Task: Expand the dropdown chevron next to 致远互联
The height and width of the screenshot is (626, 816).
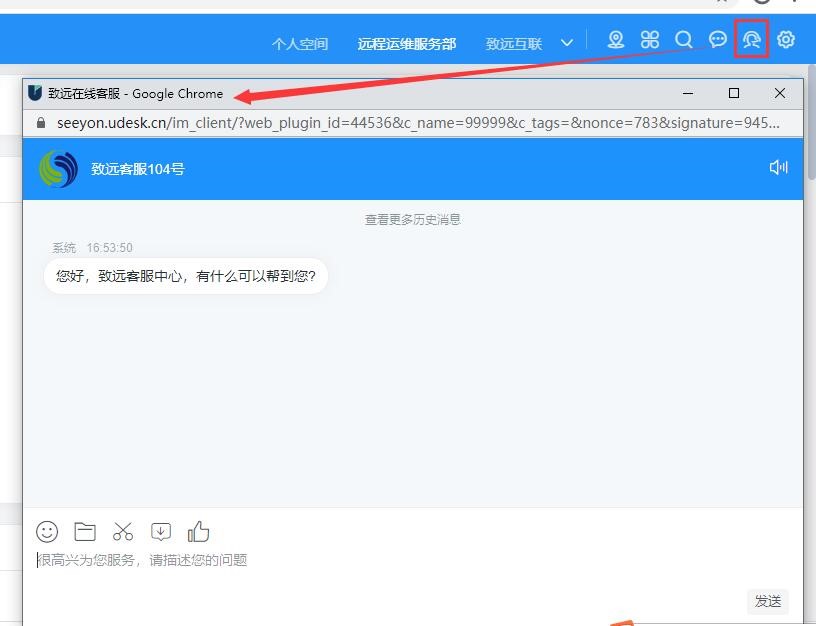Action: pyautogui.click(x=567, y=43)
